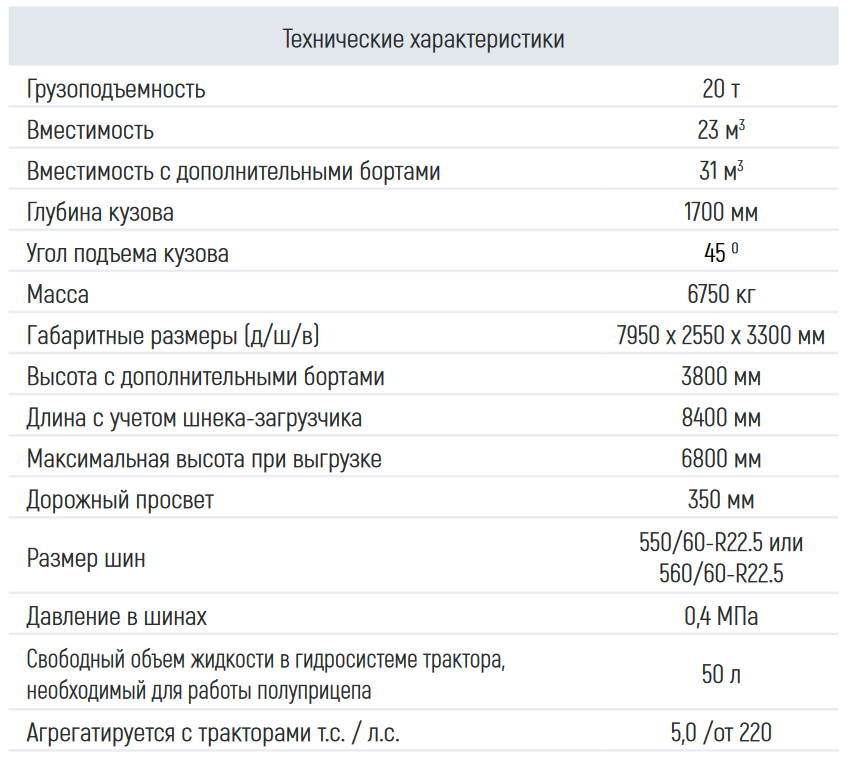
Task: Select the "50 л" fluid volume value
Action: [721, 674]
